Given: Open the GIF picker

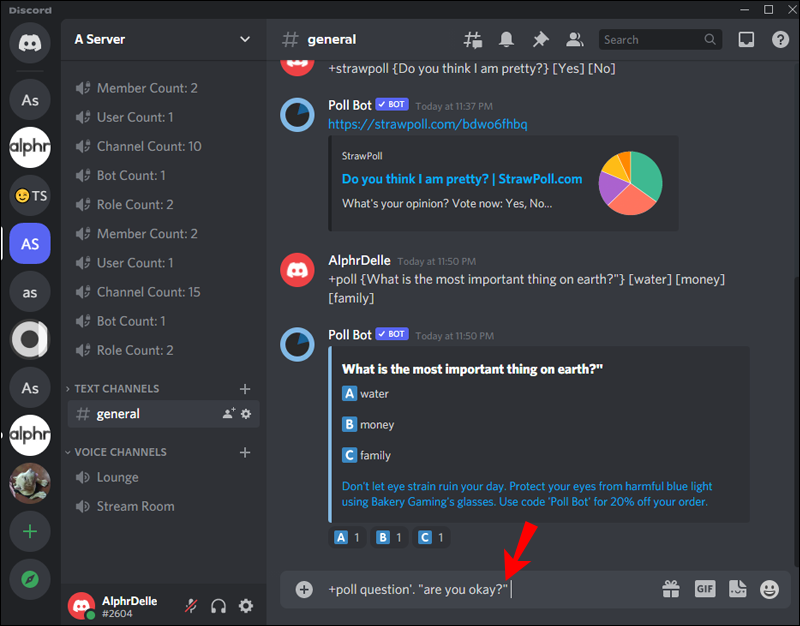Looking at the screenshot, I should (x=704, y=589).
